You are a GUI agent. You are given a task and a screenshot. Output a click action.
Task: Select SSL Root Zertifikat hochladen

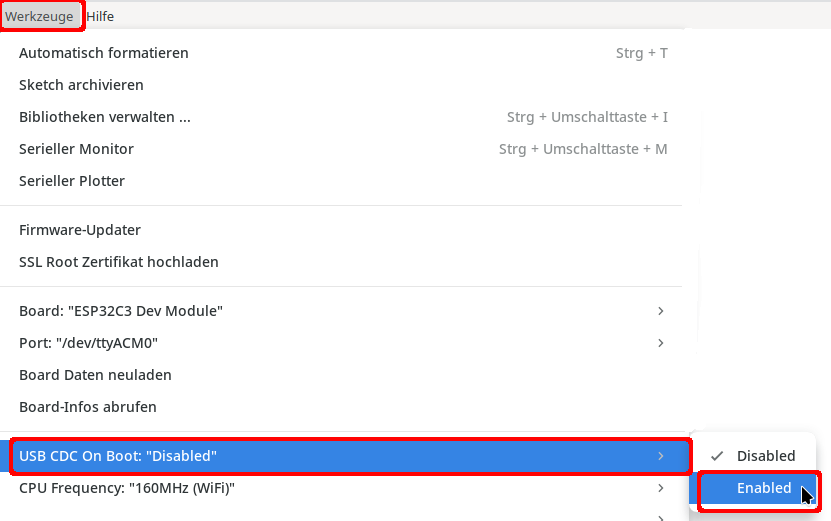(118, 262)
